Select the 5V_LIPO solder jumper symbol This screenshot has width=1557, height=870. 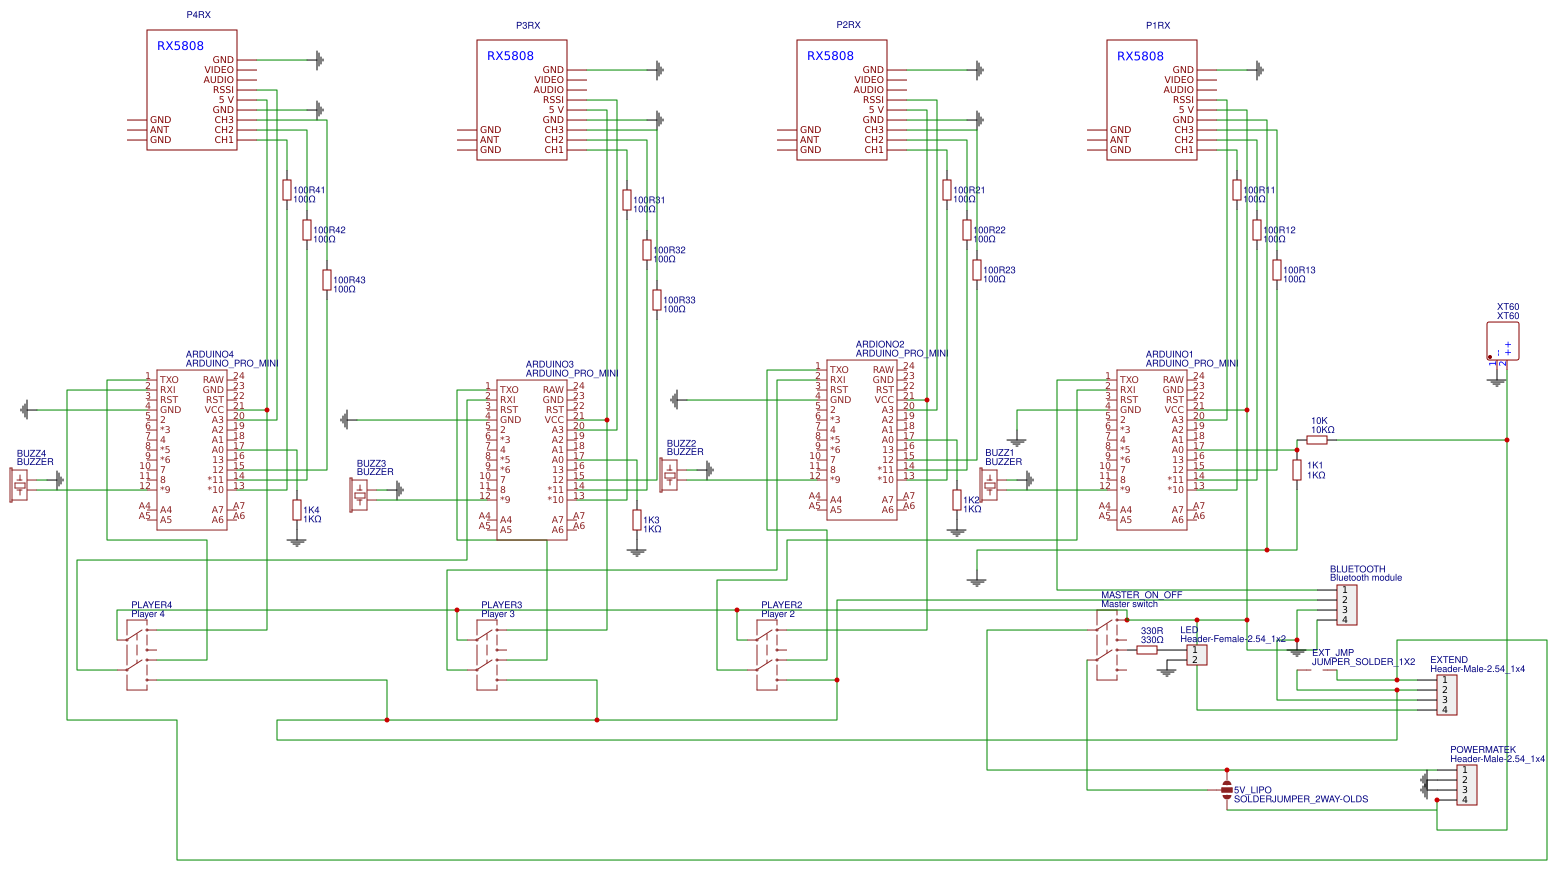(1226, 790)
